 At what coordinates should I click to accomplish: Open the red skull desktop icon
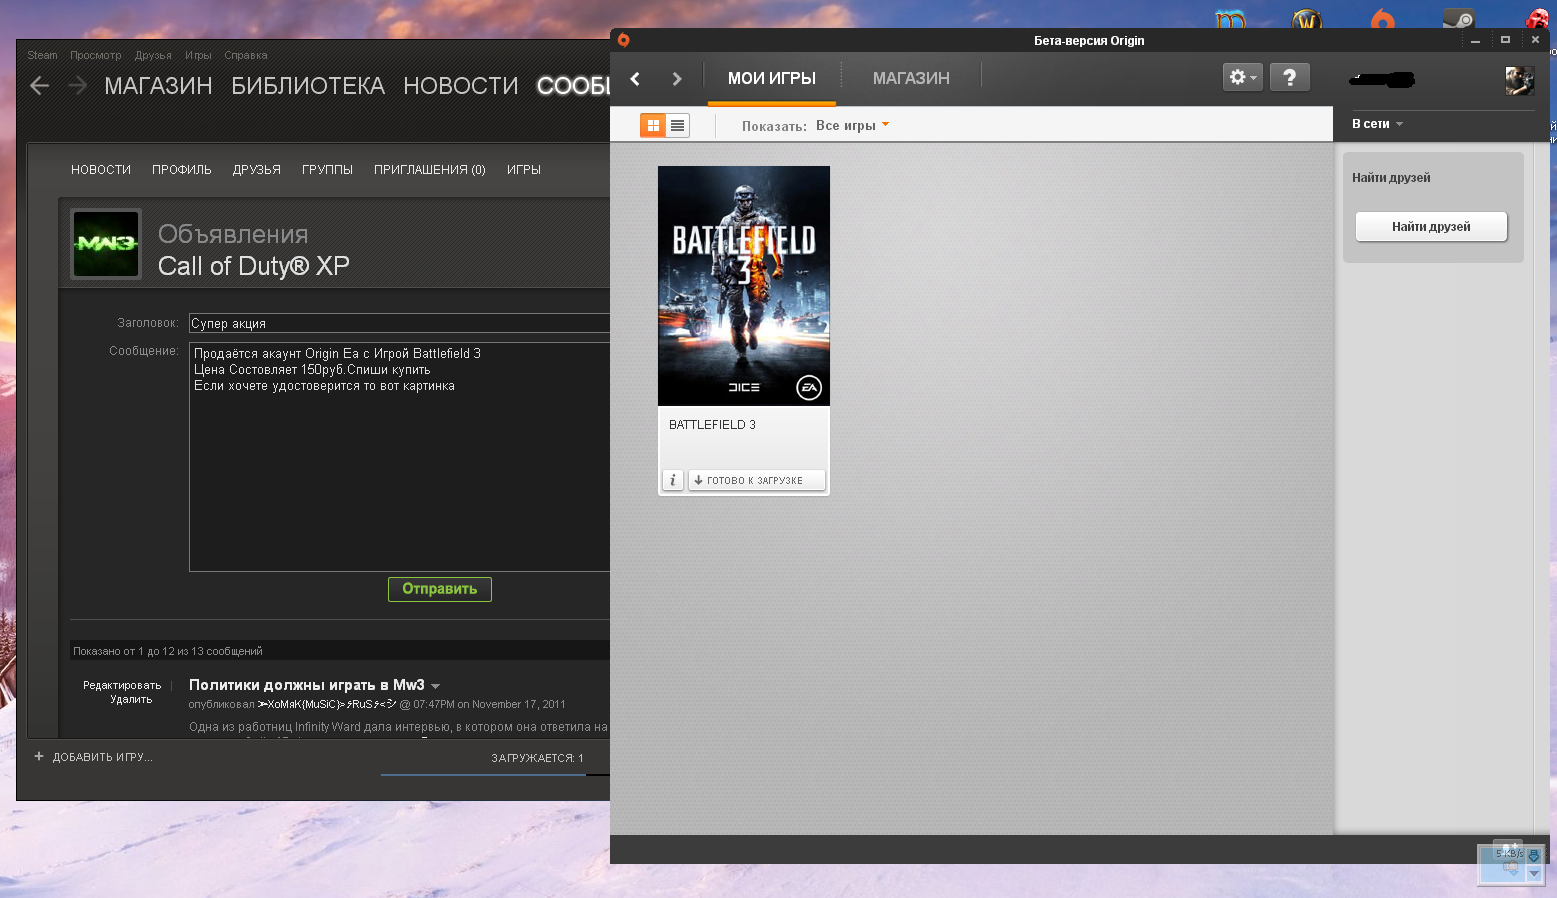pyautogui.click(x=1537, y=18)
